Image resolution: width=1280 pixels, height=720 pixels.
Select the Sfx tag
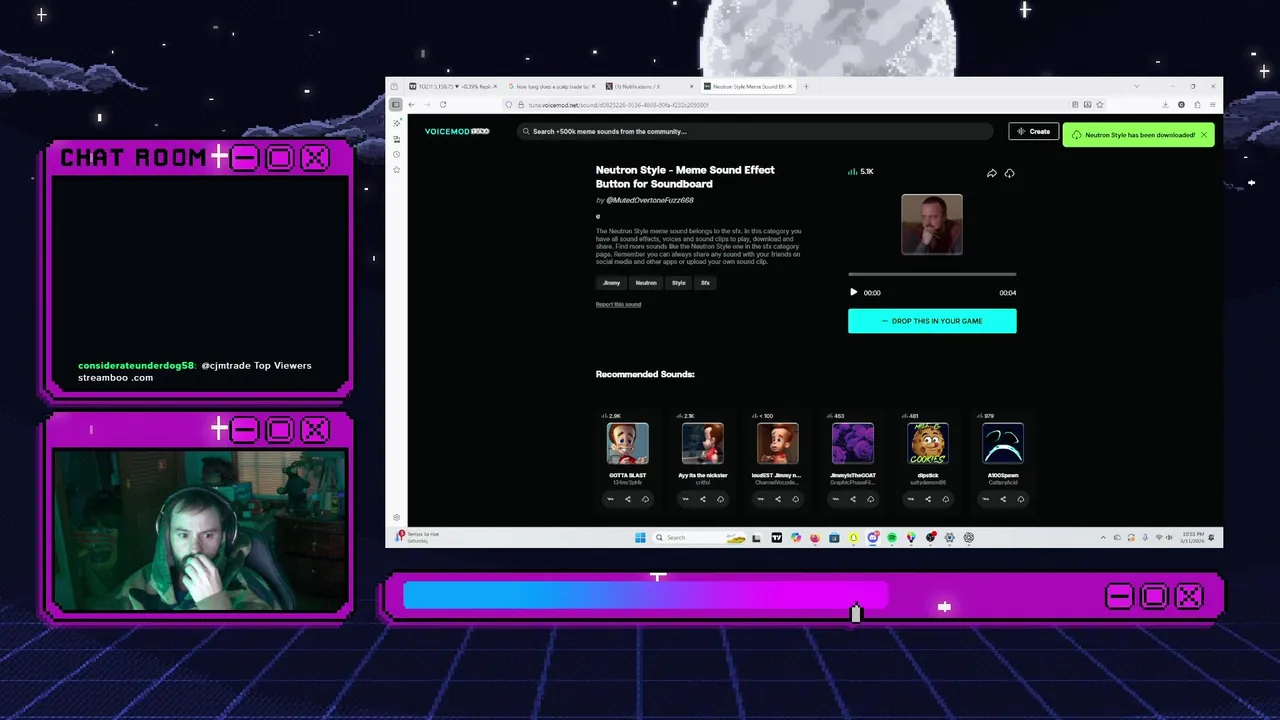click(x=705, y=283)
